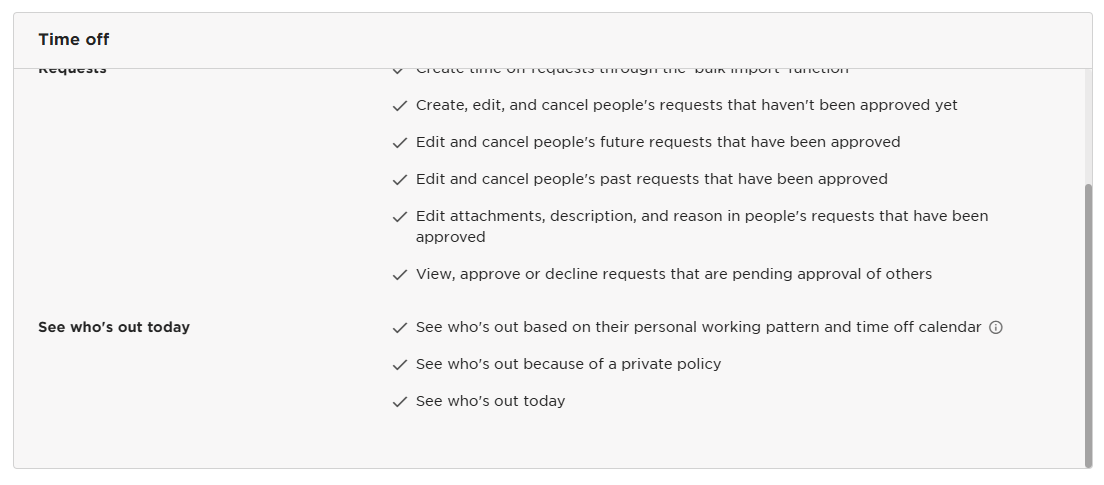Click checkmark beside 'View, approve or decline requests'
The width and height of the screenshot is (1104, 485).
pos(400,275)
